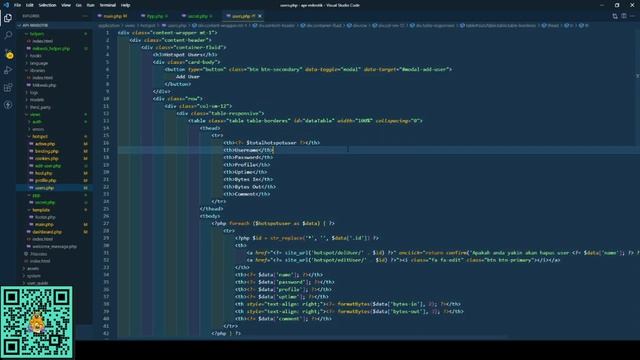Click the thead breadcrumb segment
Image resolution: width=640 pixels, height=360 pixels.
coord(550,25)
